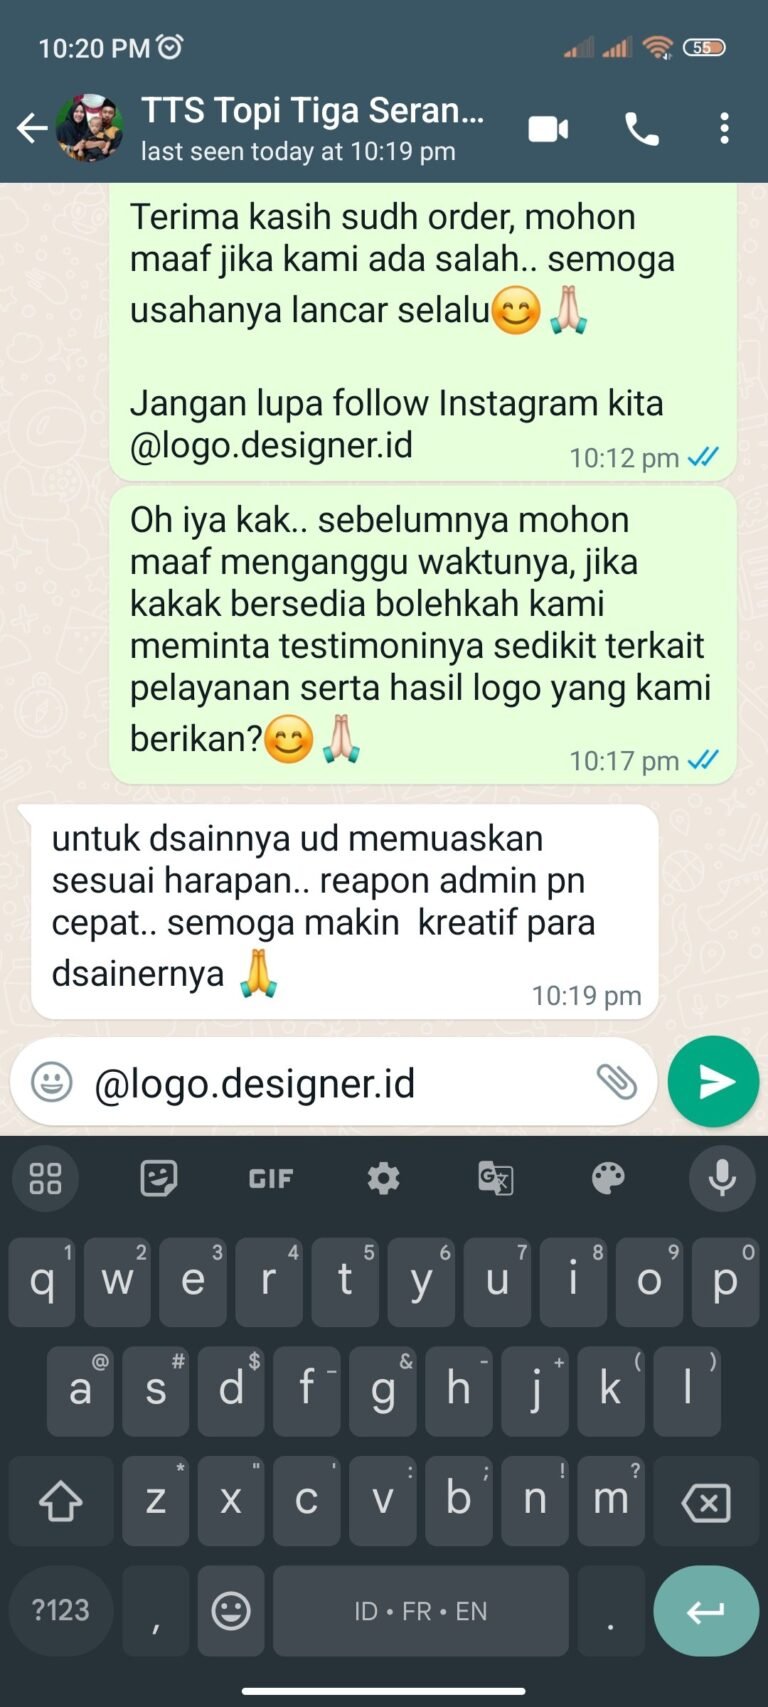Open the keyboard four-squares tools menu
Screen dimensions: 768x1707
(x=46, y=1179)
